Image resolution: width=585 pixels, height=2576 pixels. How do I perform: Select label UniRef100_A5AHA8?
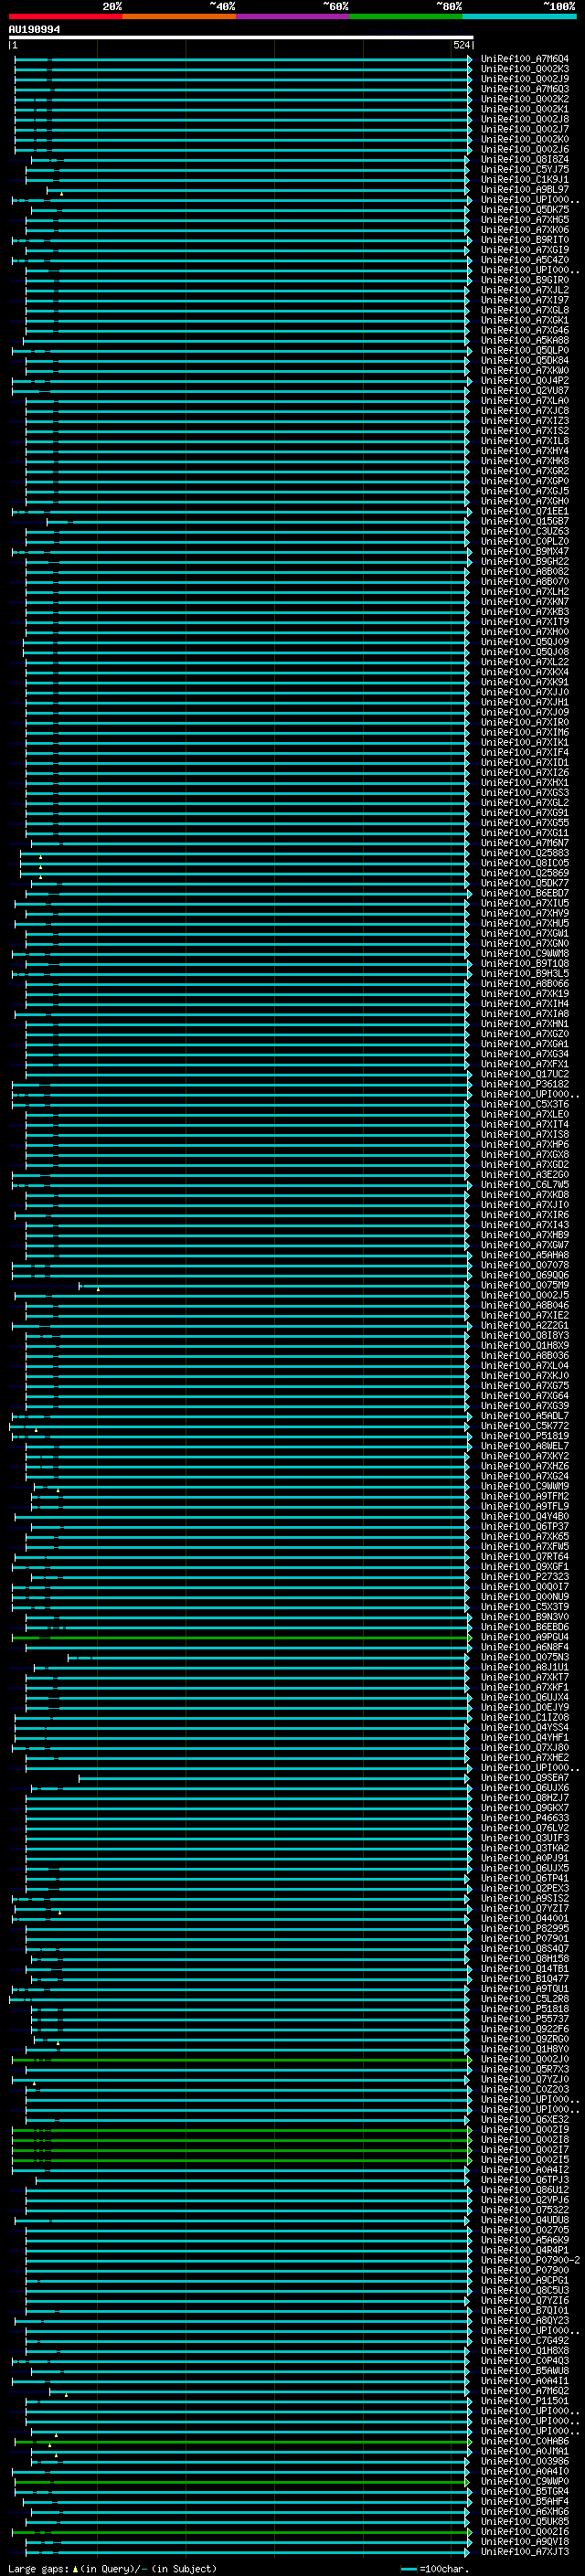click(524, 1255)
